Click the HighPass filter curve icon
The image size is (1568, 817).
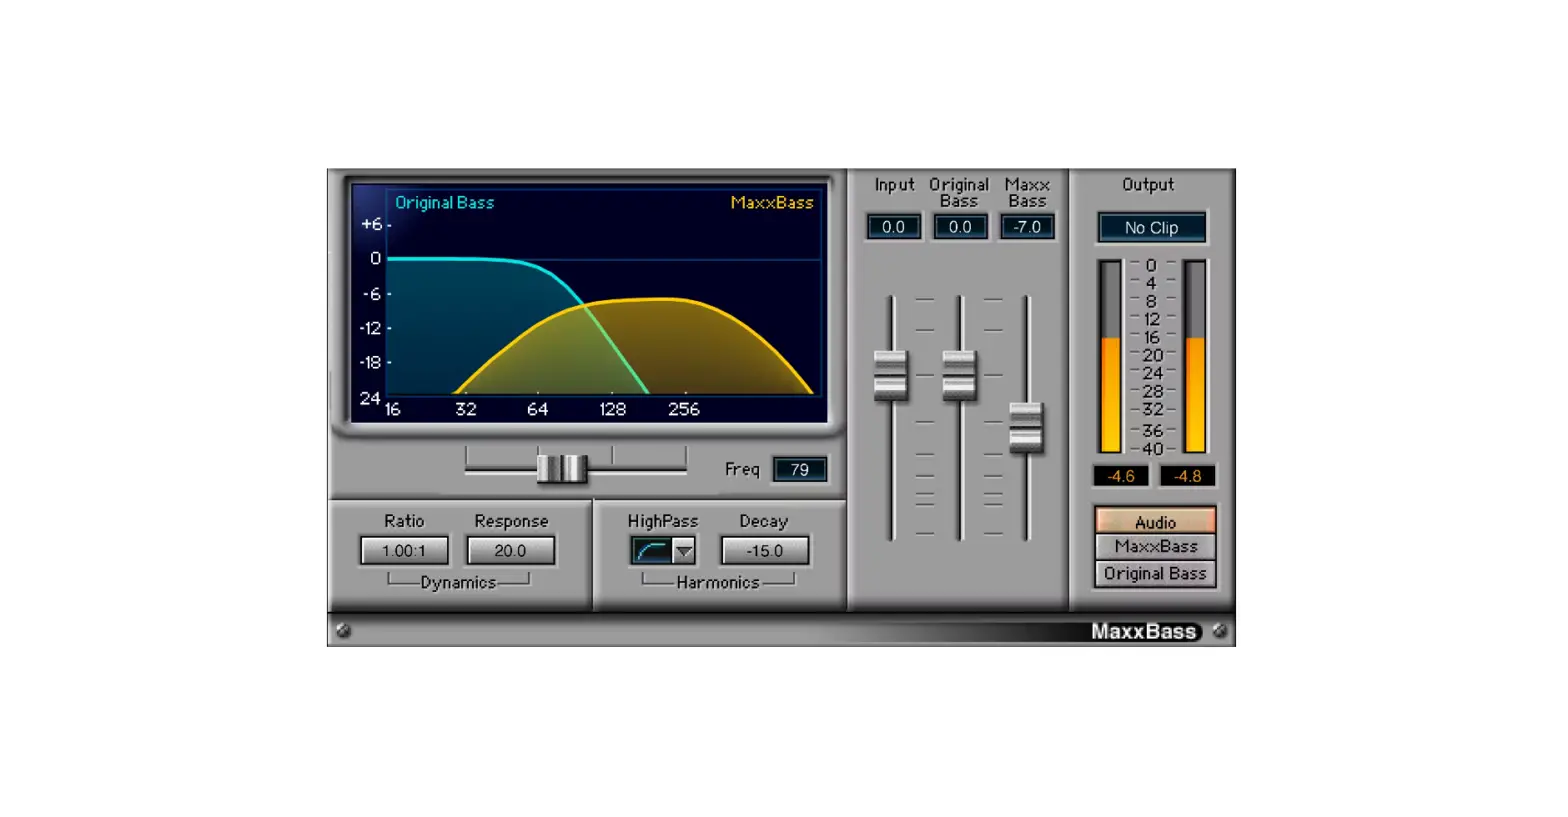(x=651, y=551)
